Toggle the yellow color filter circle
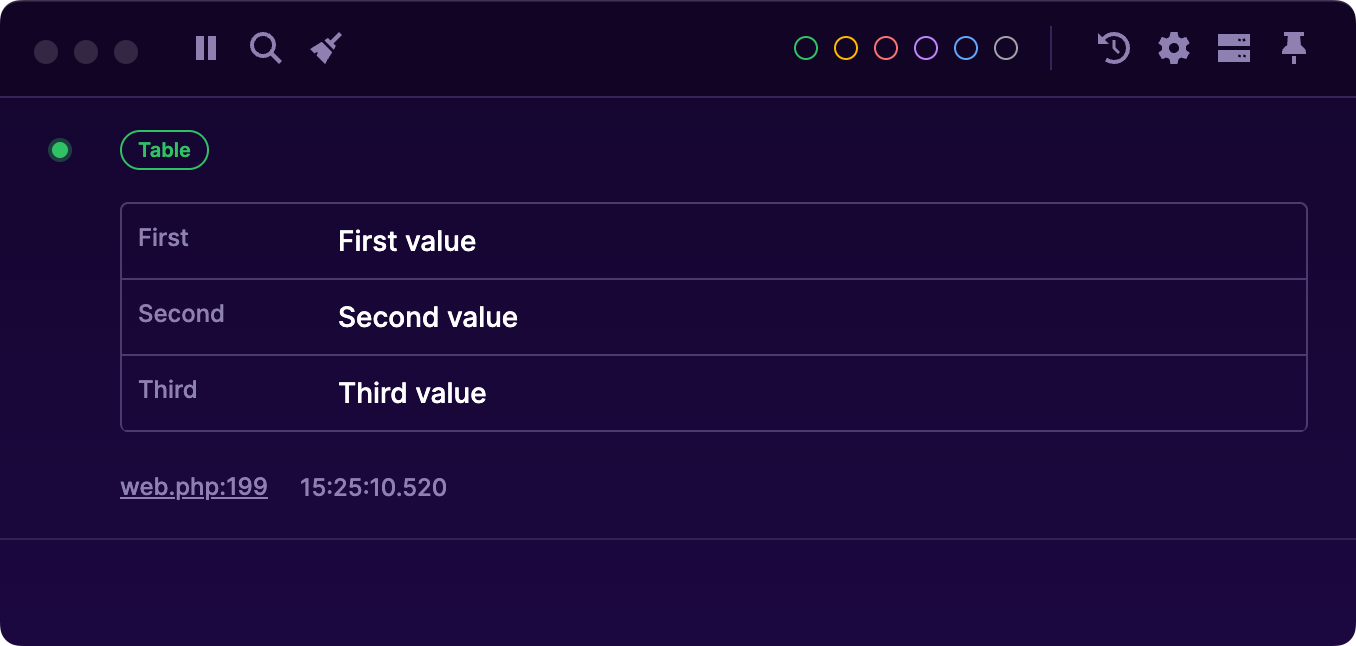The width and height of the screenshot is (1356, 646). (846, 48)
